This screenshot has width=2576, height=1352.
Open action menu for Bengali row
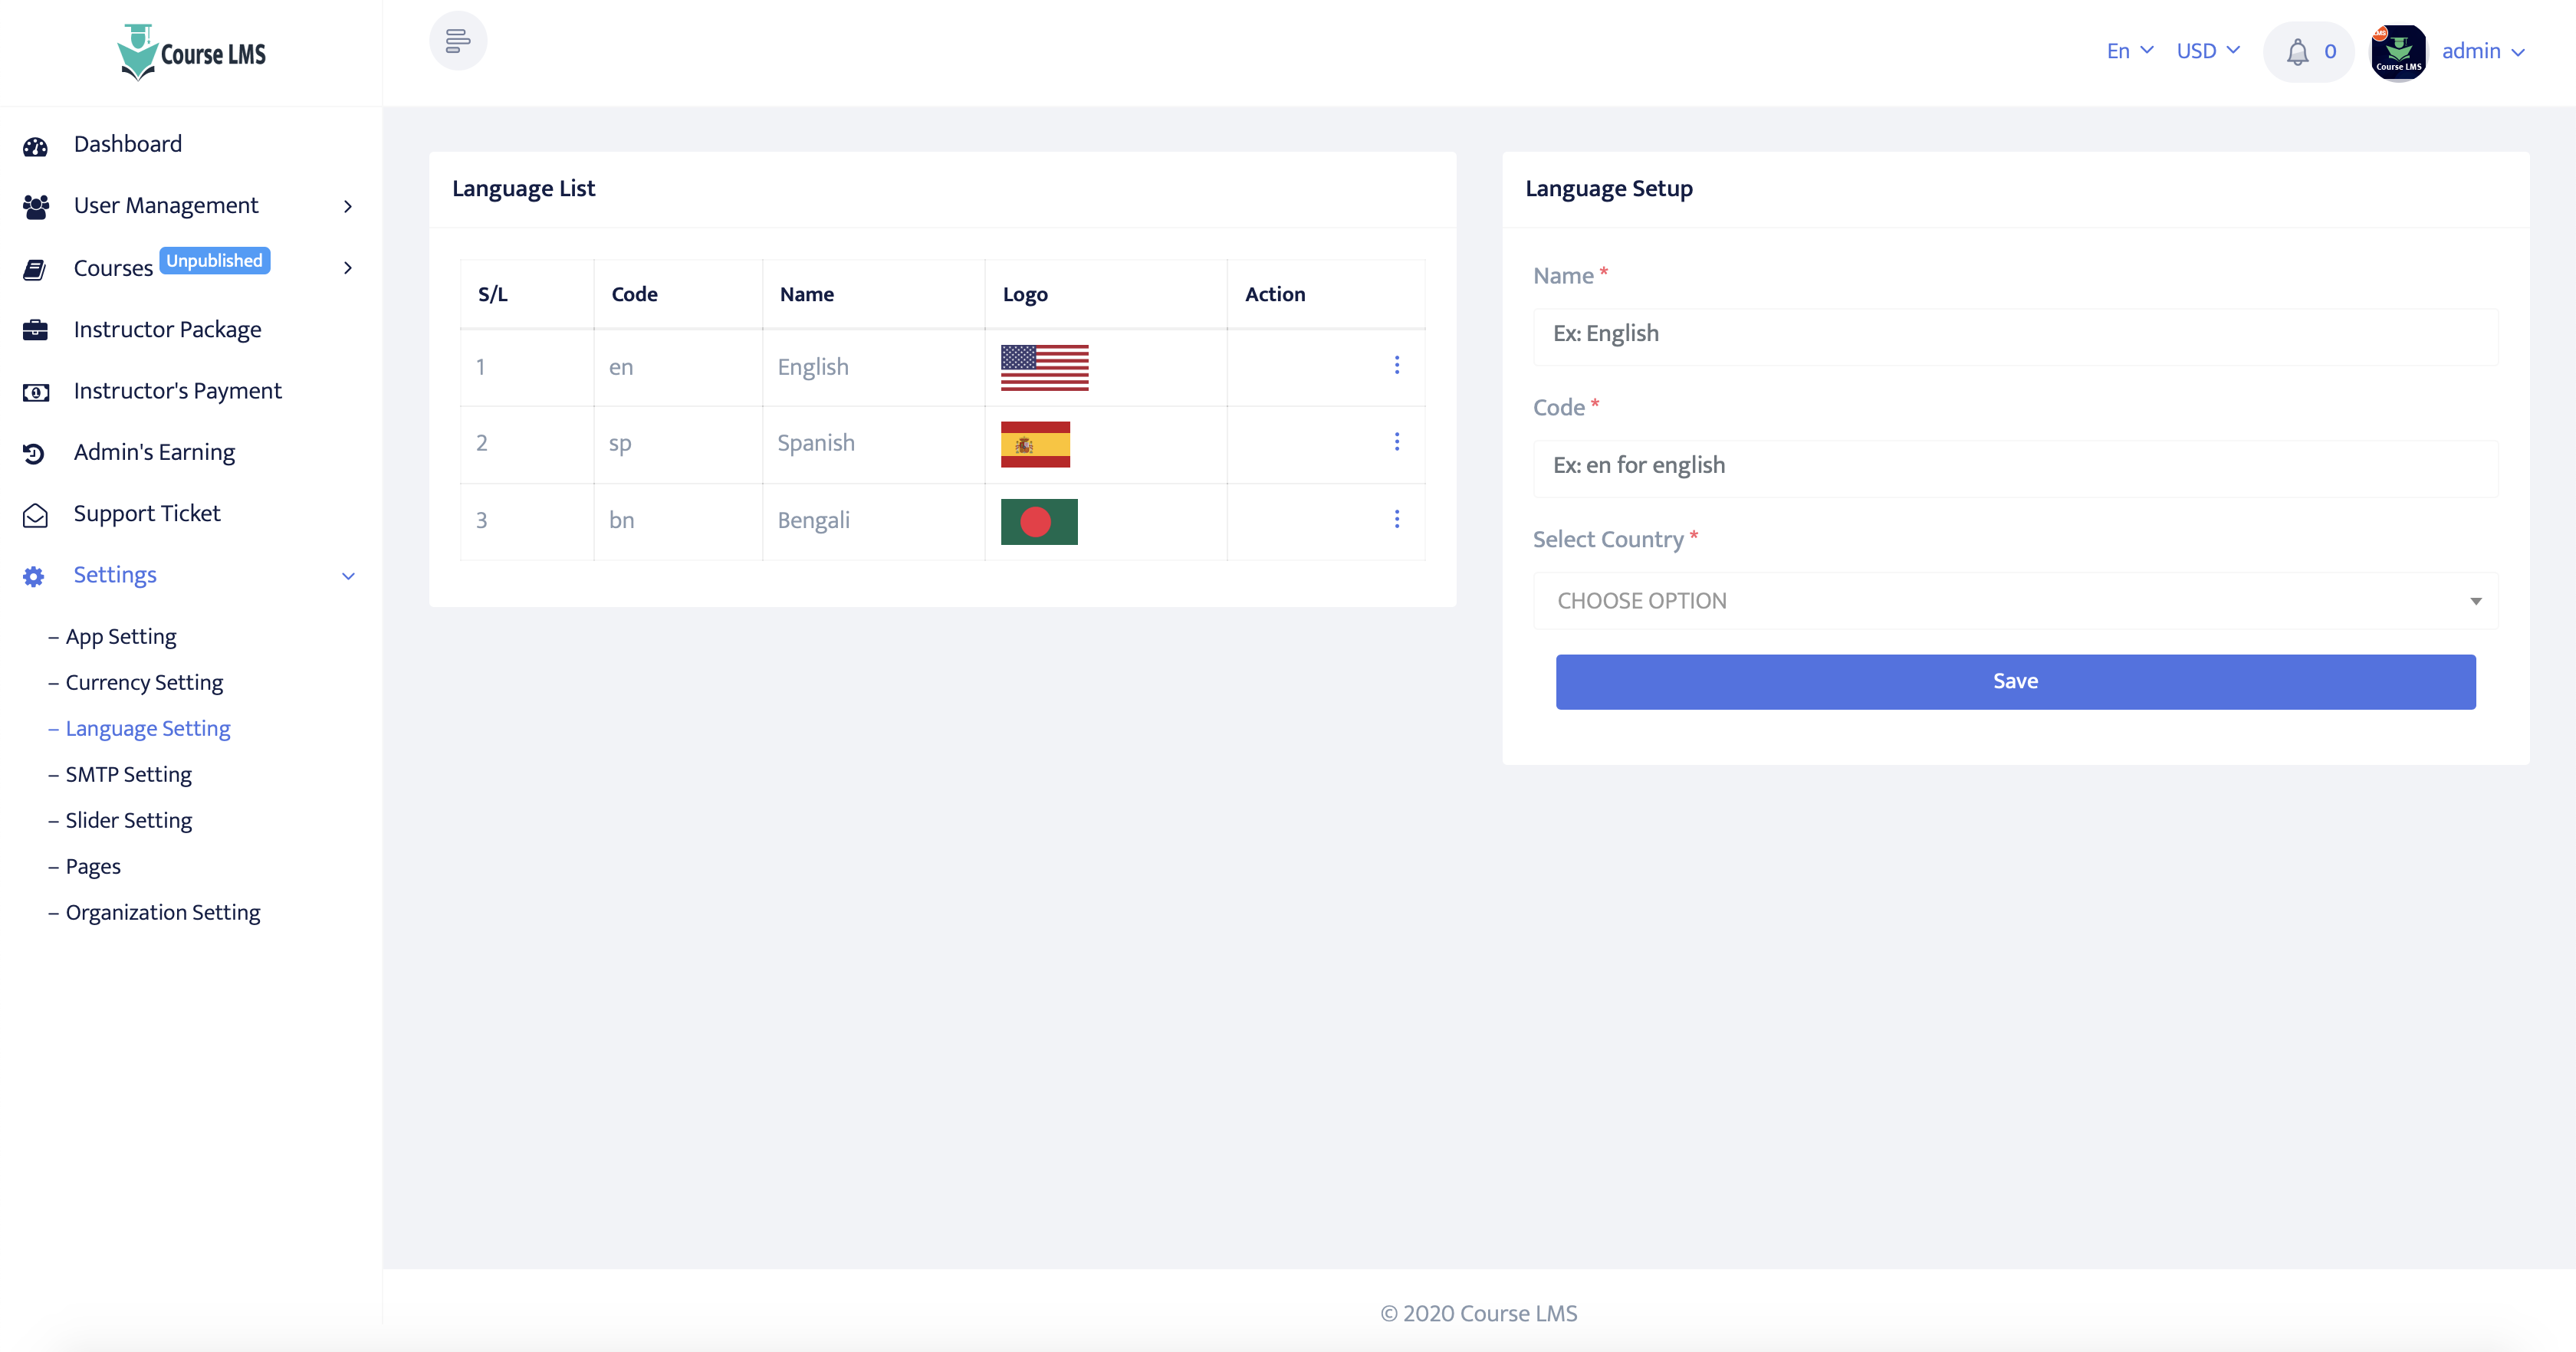coord(1397,519)
